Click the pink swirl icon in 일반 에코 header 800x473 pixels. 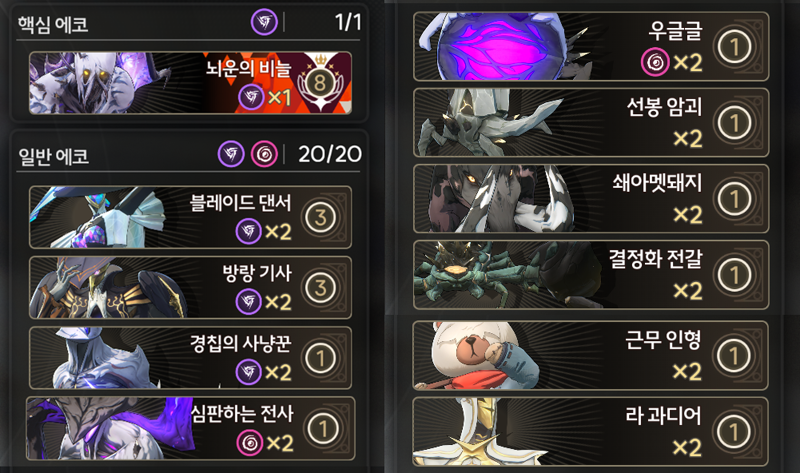(264, 154)
